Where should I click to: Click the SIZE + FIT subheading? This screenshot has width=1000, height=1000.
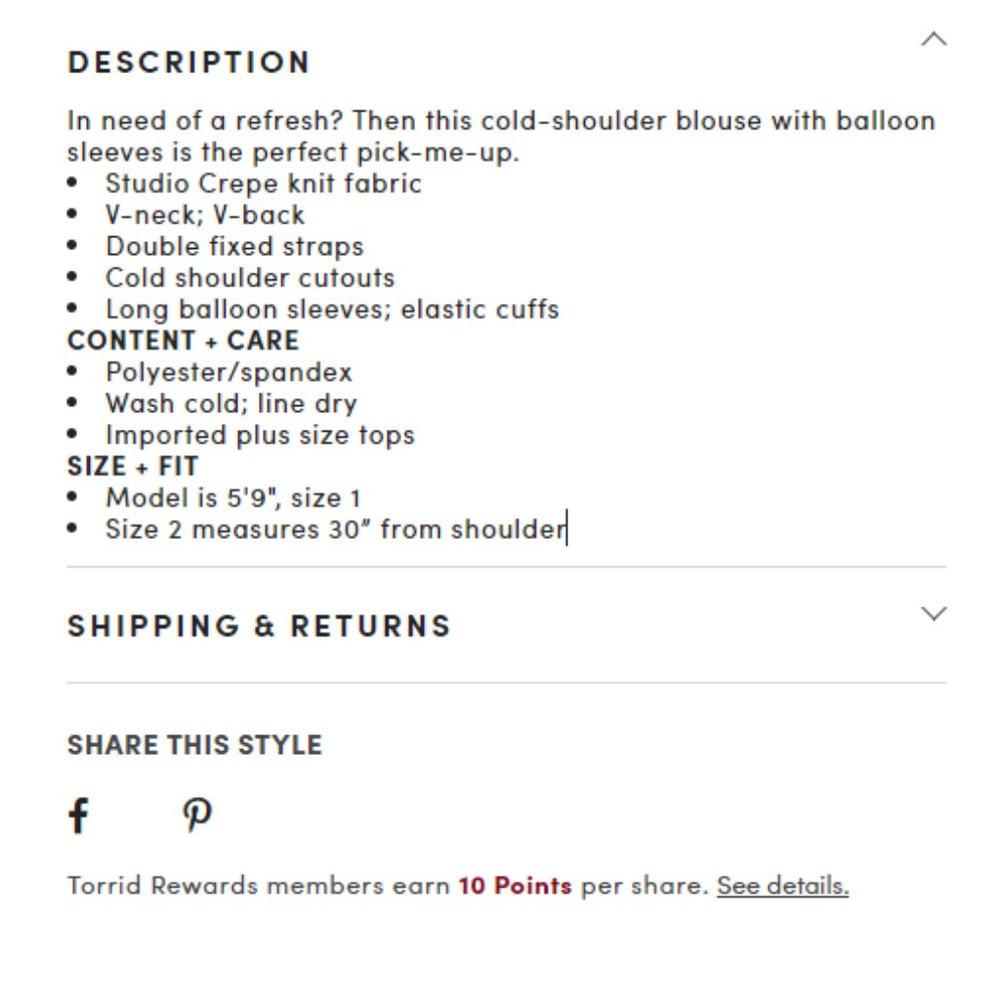point(132,467)
